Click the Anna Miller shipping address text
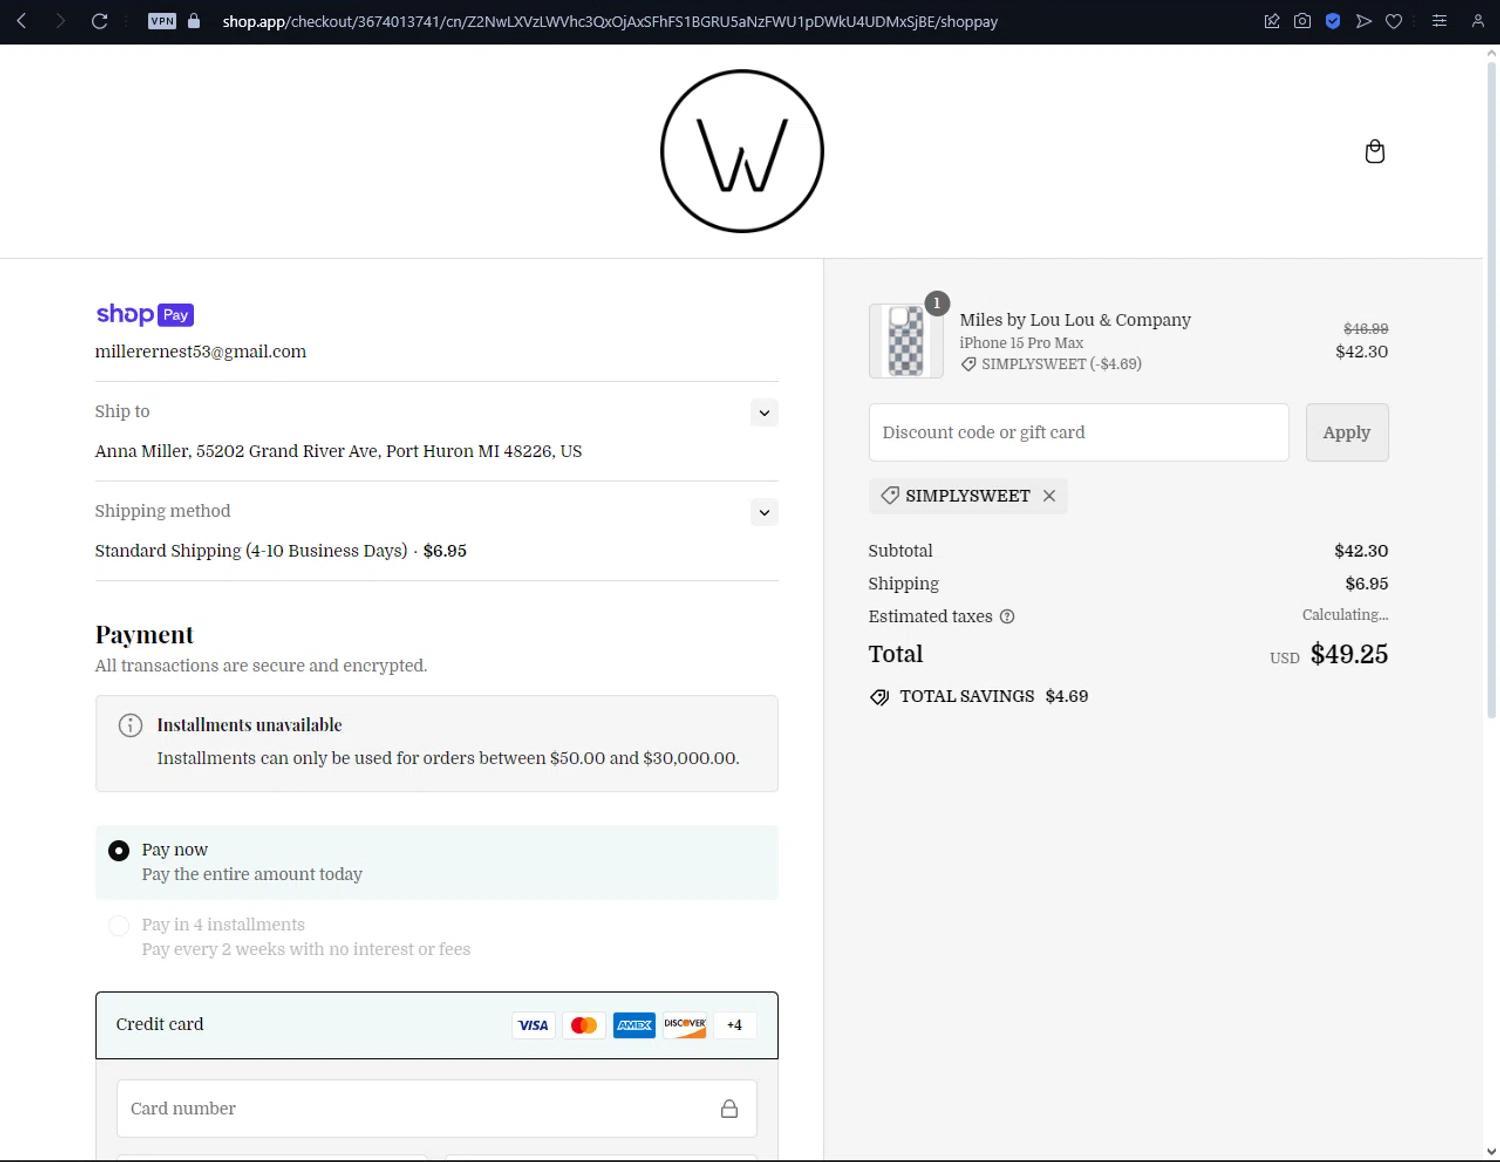The image size is (1500, 1162). [x=338, y=451]
